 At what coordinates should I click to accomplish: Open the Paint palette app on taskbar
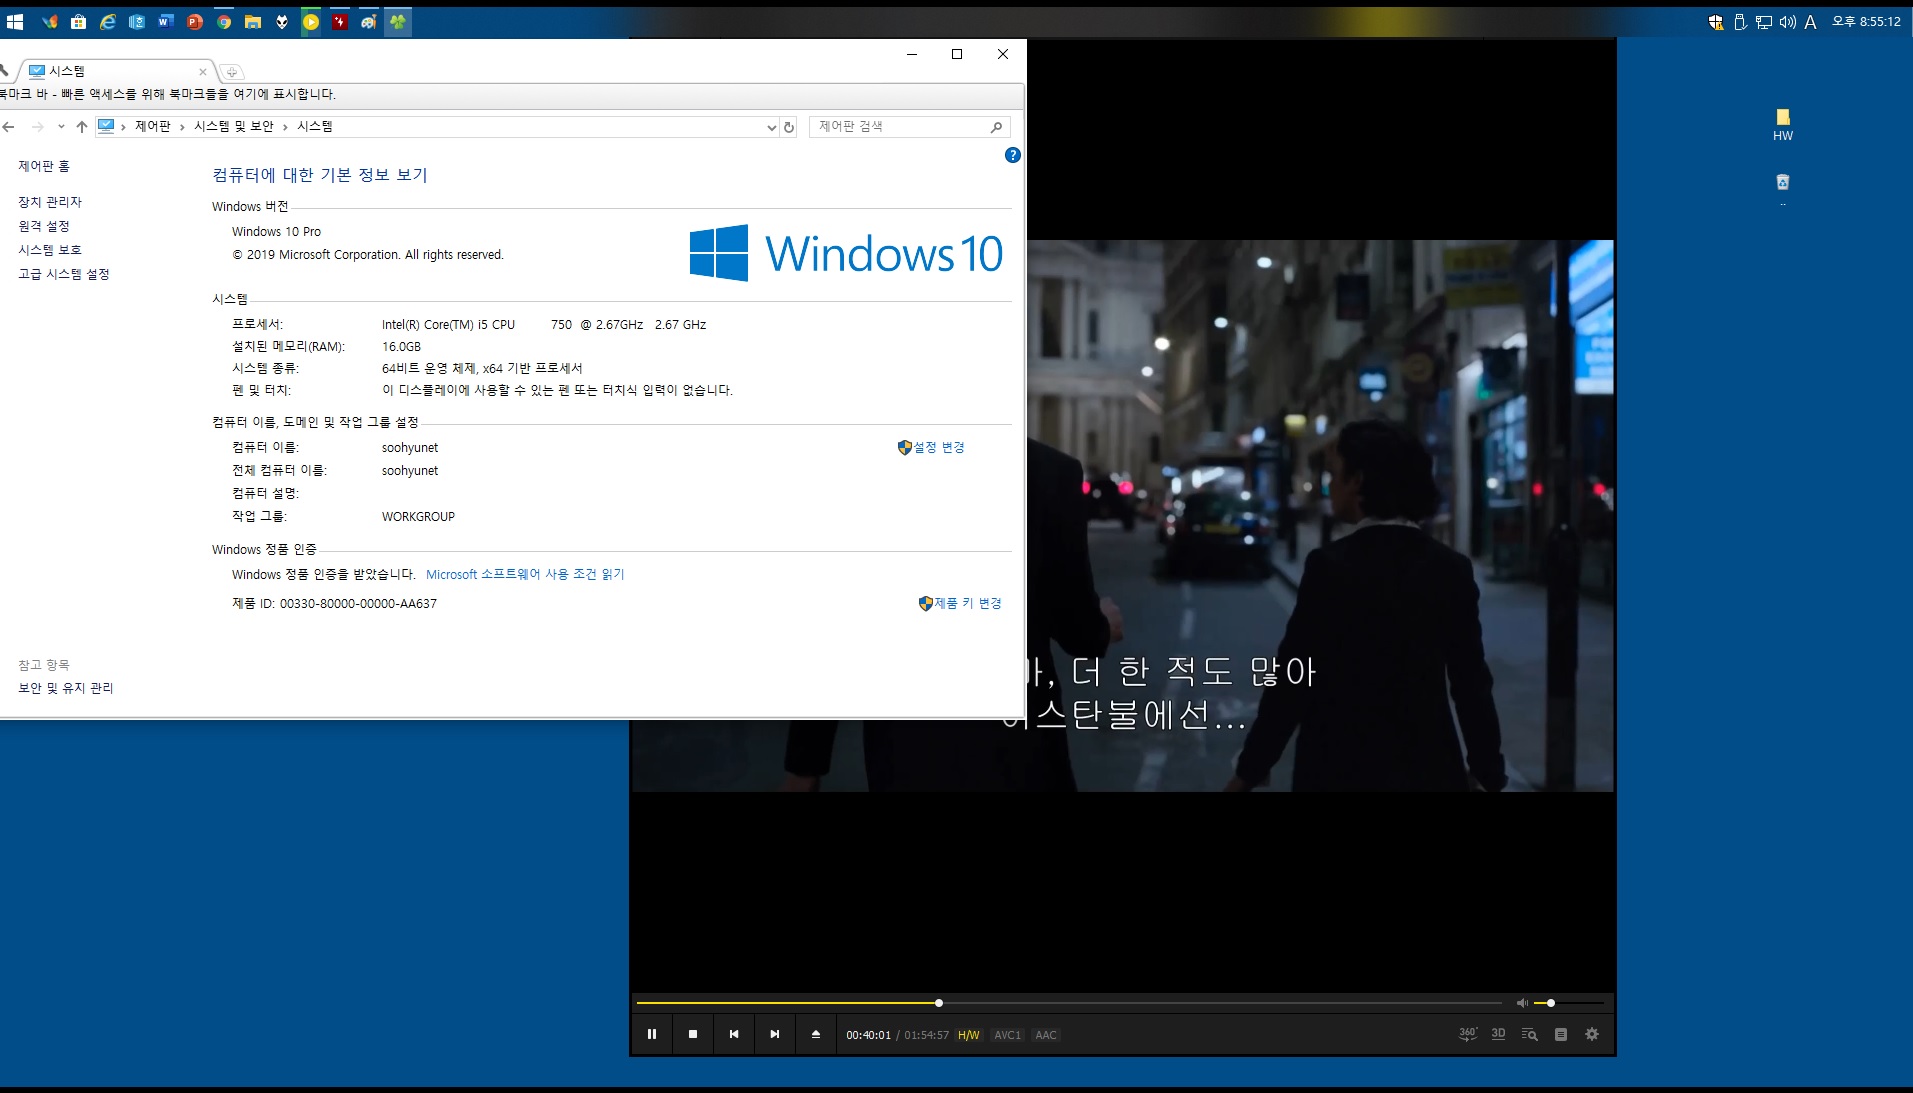point(369,22)
